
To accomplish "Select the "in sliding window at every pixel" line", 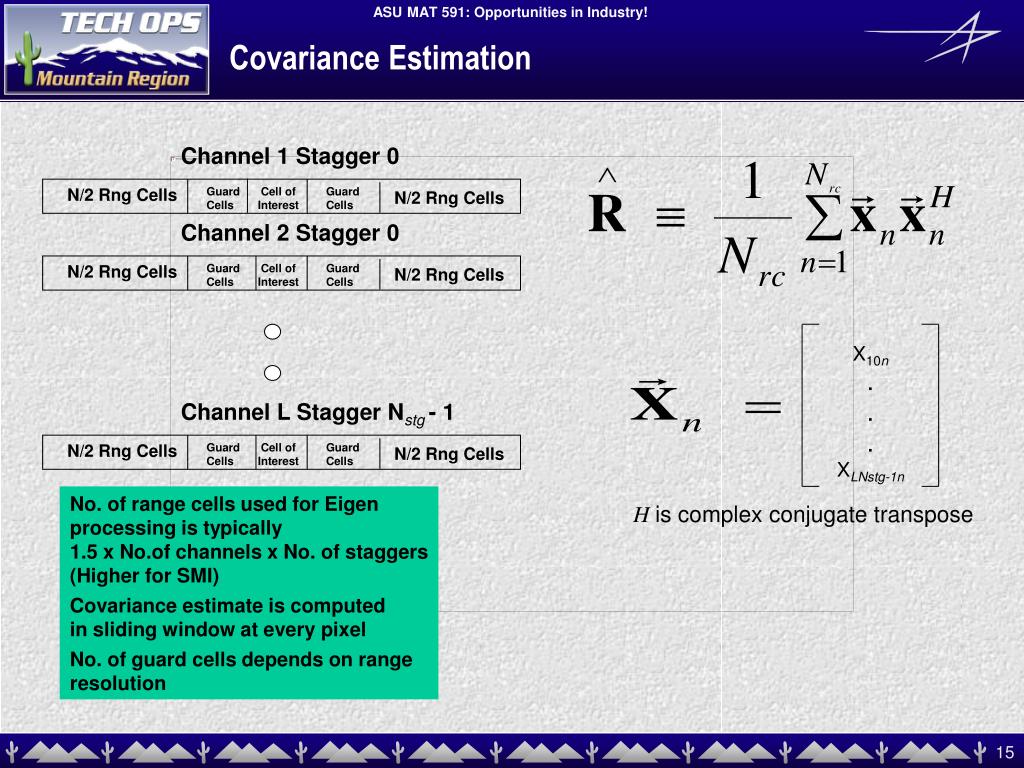I will coord(217,630).
